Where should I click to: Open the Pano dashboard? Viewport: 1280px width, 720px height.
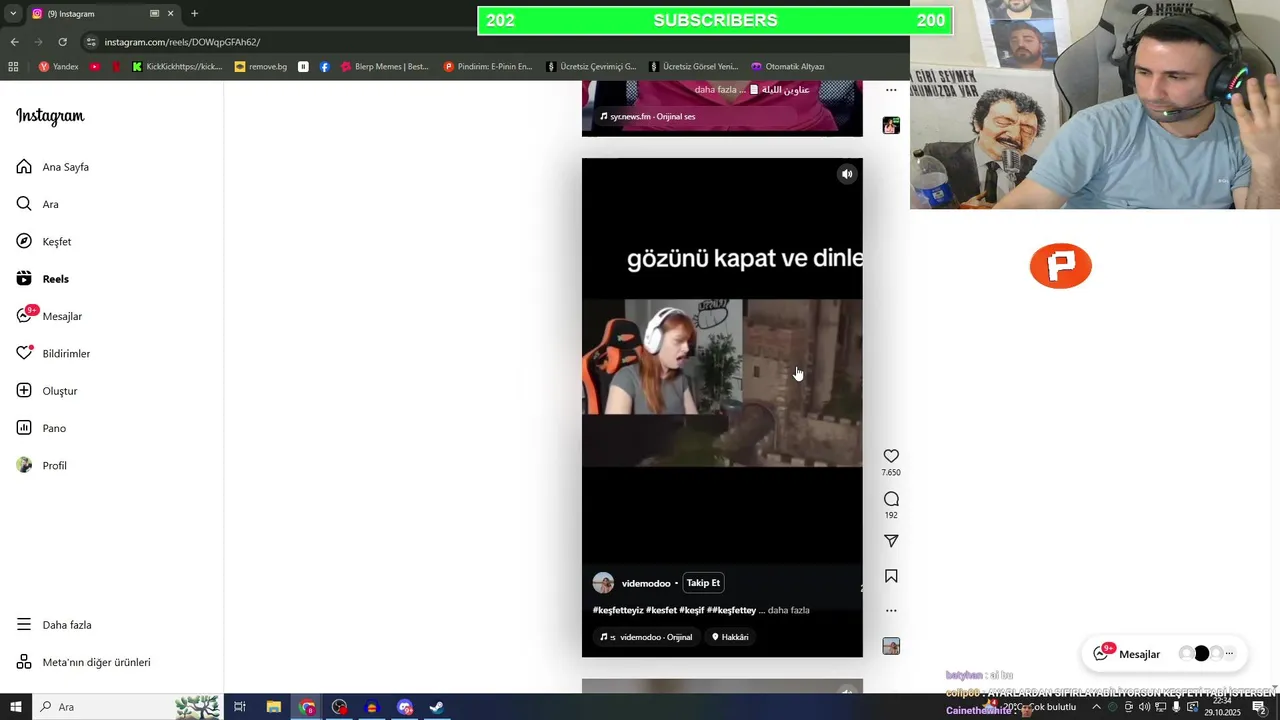[x=41, y=428]
